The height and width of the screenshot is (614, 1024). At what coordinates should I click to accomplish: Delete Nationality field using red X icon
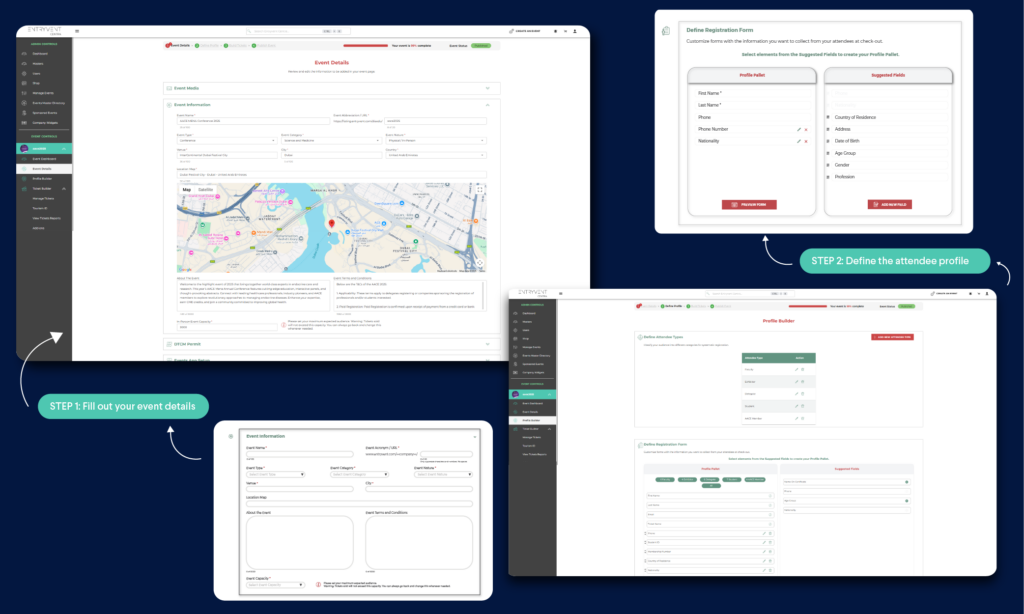(x=806, y=141)
